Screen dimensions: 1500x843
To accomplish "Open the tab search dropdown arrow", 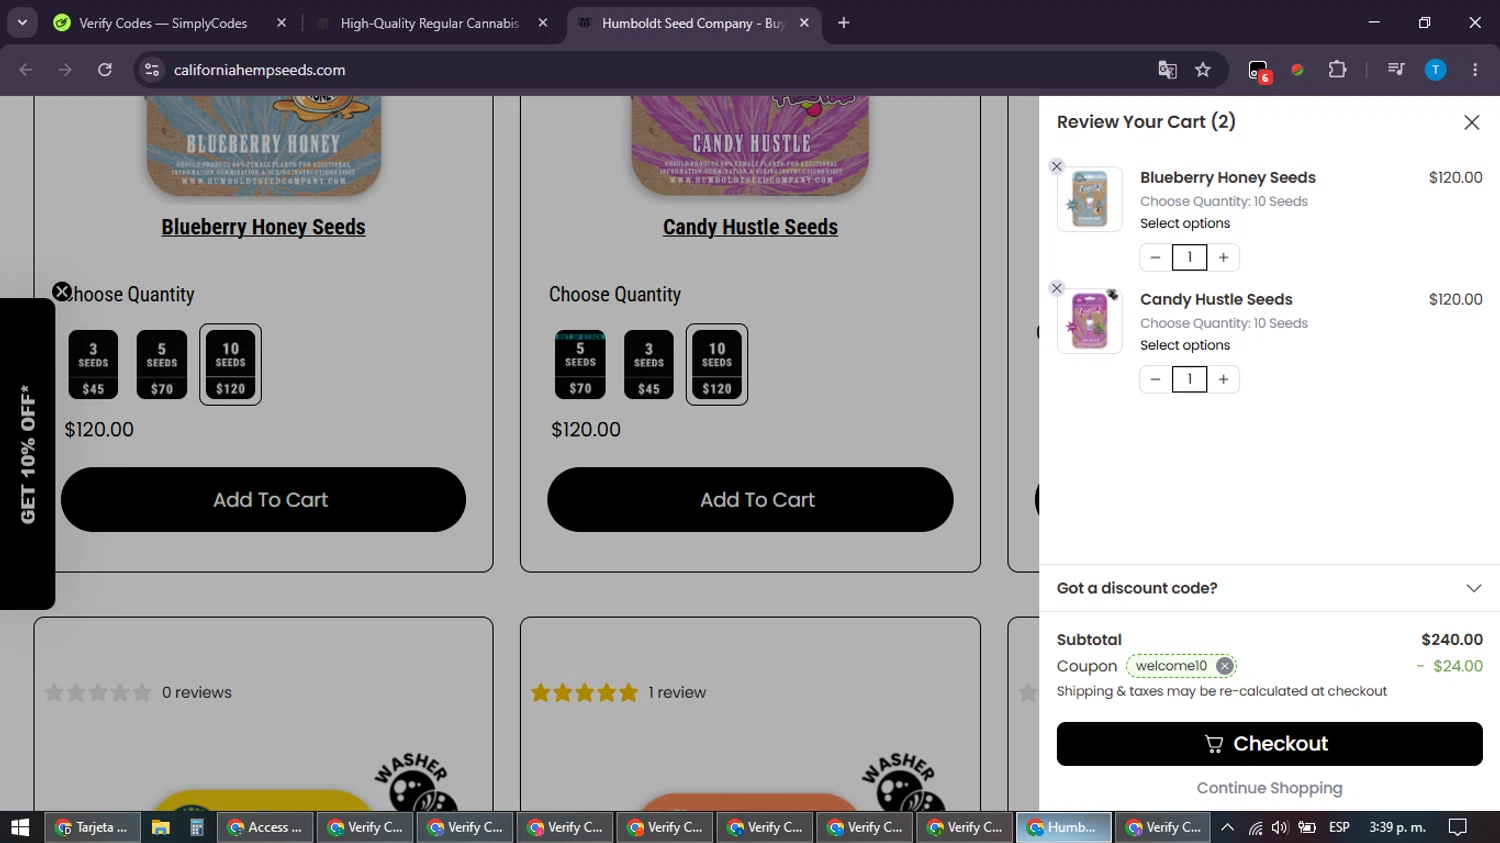I will 22,23.
